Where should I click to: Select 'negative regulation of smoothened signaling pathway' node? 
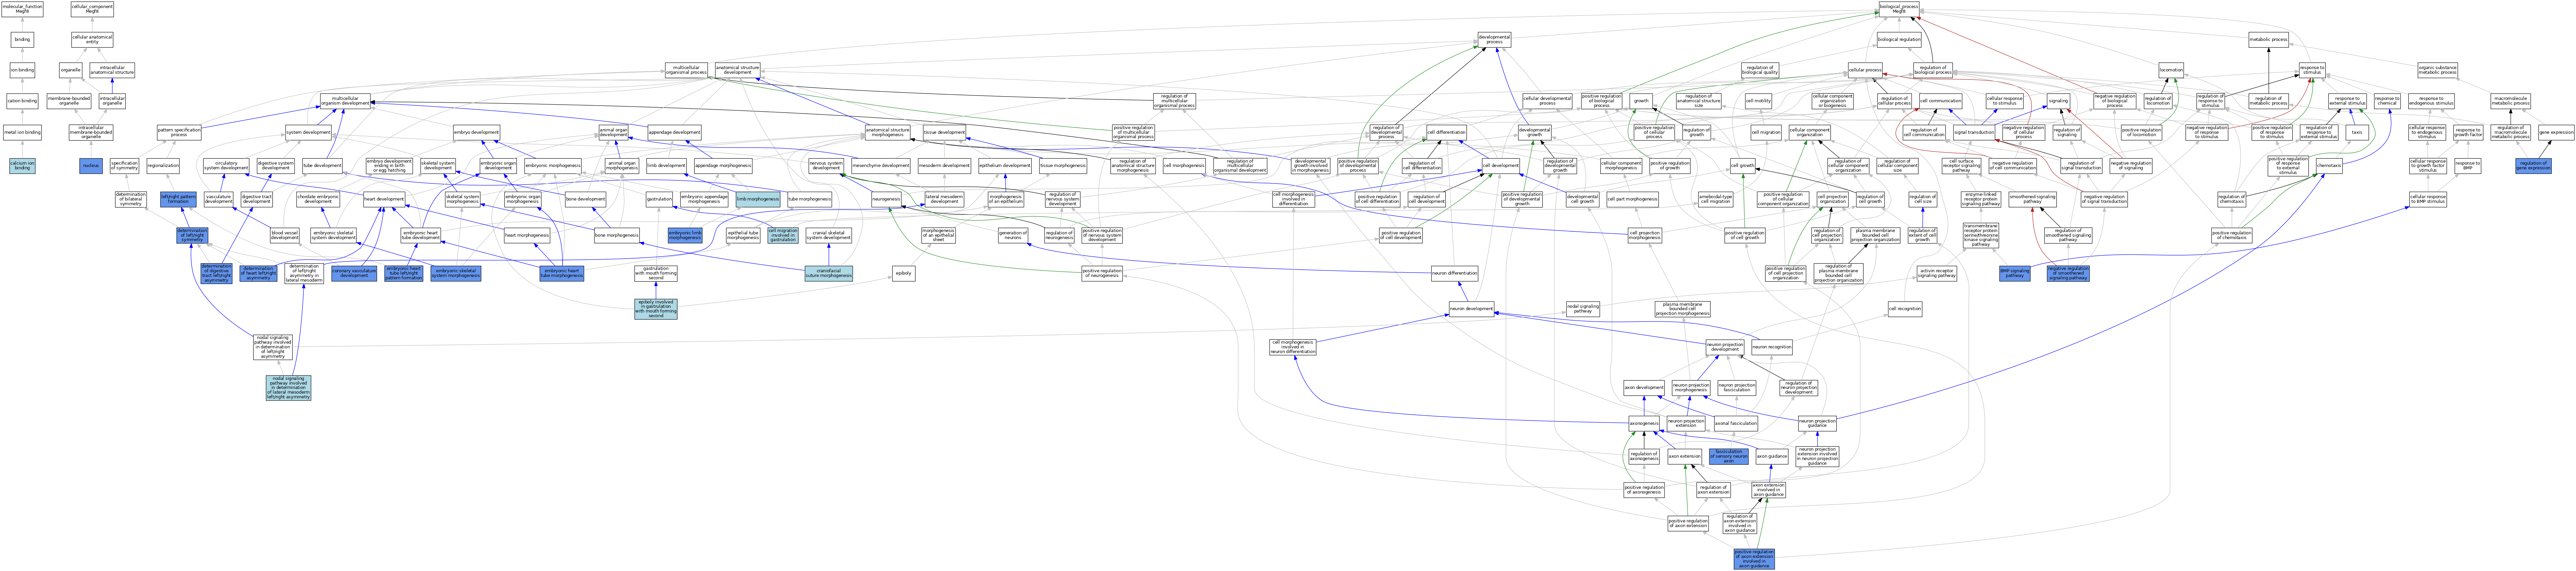click(2068, 273)
